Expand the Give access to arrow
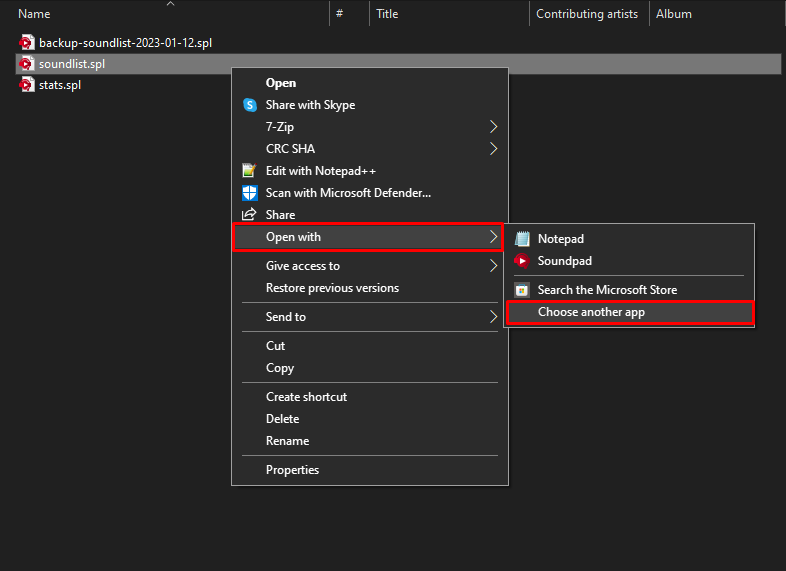The image size is (786, 571). pos(493,266)
